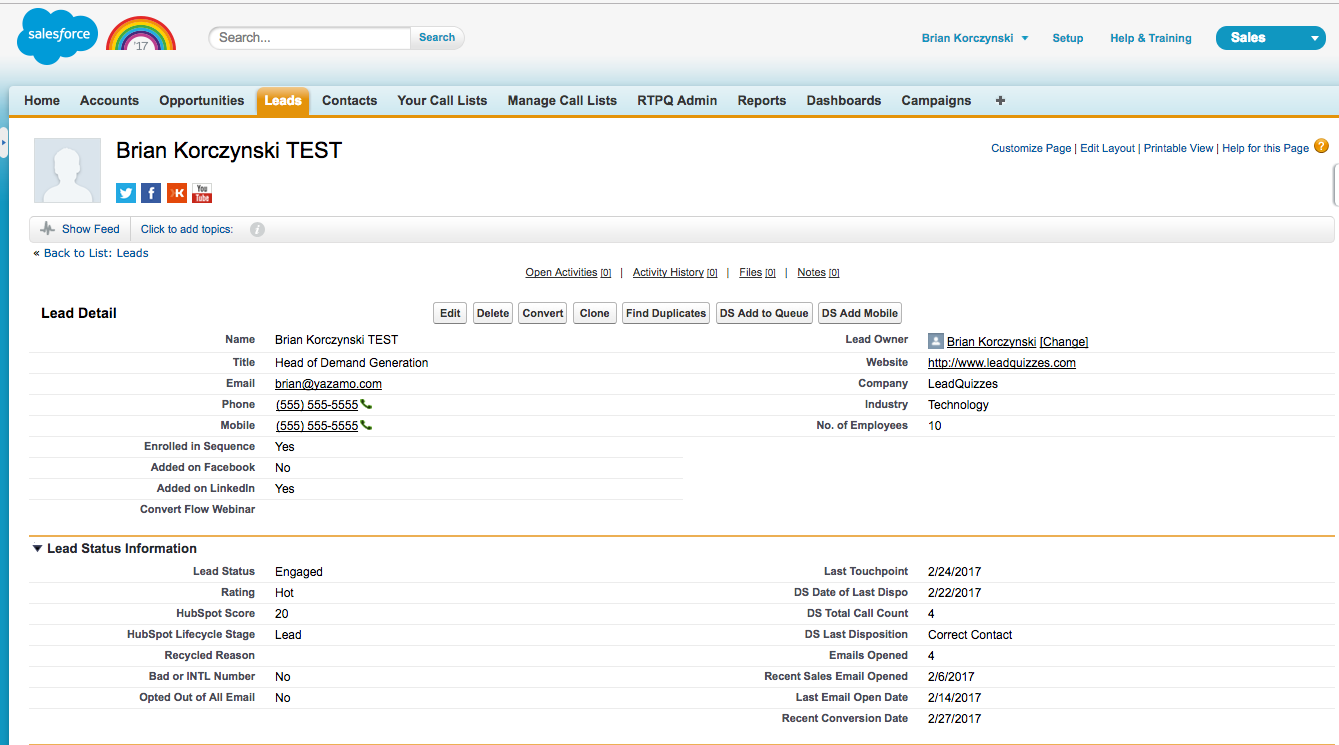Open the Campaigns tab
The width and height of the screenshot is (1339, 745).
(936, 101)
